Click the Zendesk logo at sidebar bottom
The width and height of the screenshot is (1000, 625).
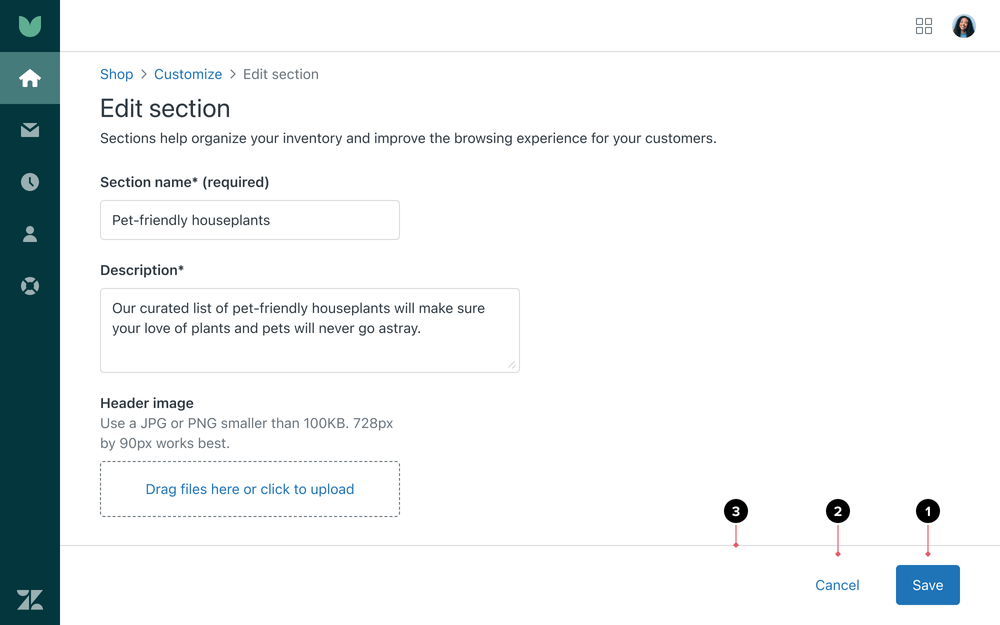(30, 599)
